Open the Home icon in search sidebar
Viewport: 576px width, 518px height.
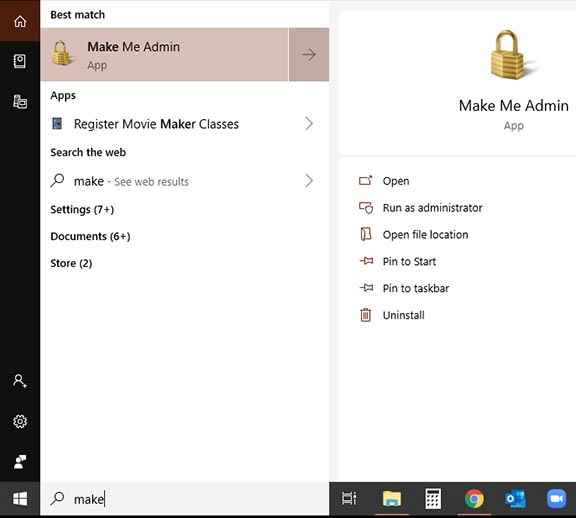(x=20, y=21)
